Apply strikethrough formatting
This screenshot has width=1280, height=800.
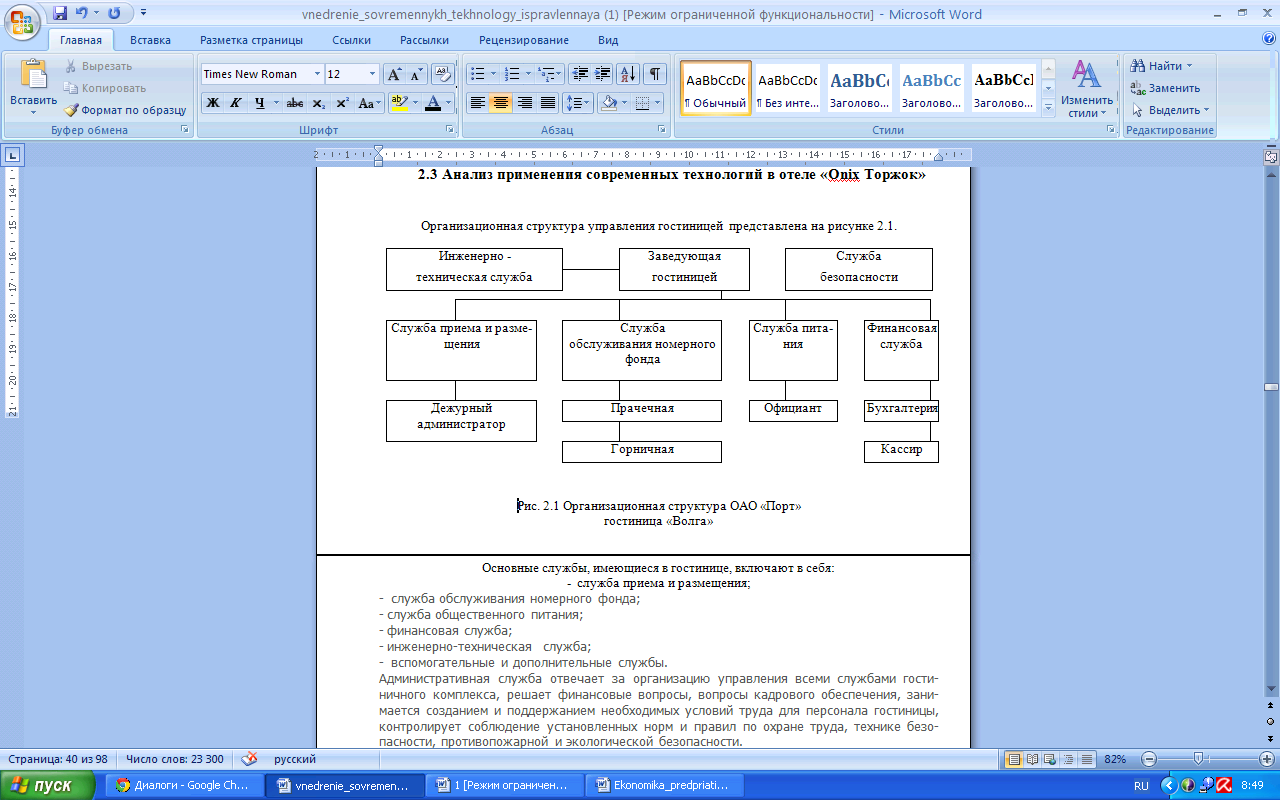tap(294, 102)
